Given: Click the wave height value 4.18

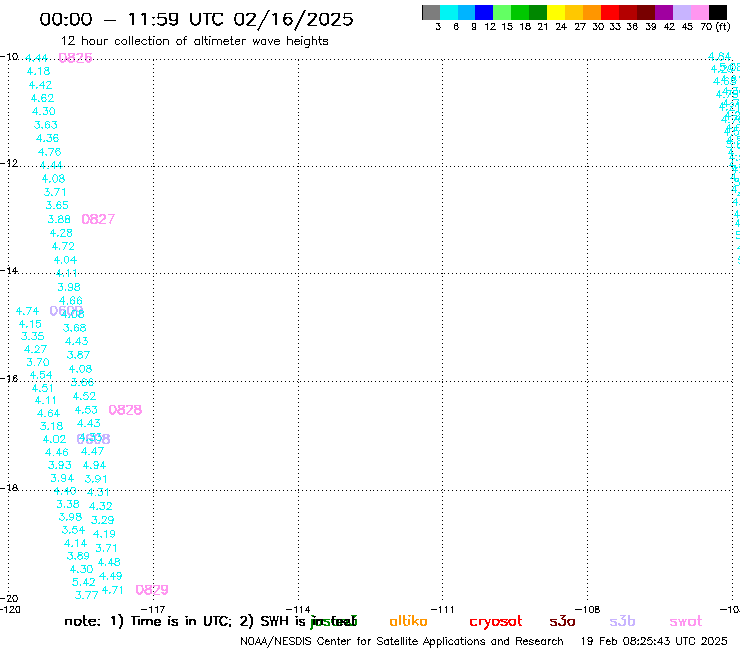Looking at the screenshot, I should pyautogui.click(x=38, y=71).
